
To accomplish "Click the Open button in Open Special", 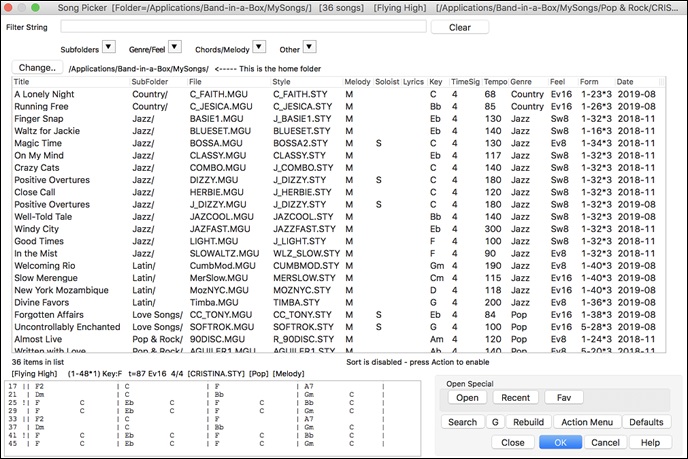I will click(467, 398).
